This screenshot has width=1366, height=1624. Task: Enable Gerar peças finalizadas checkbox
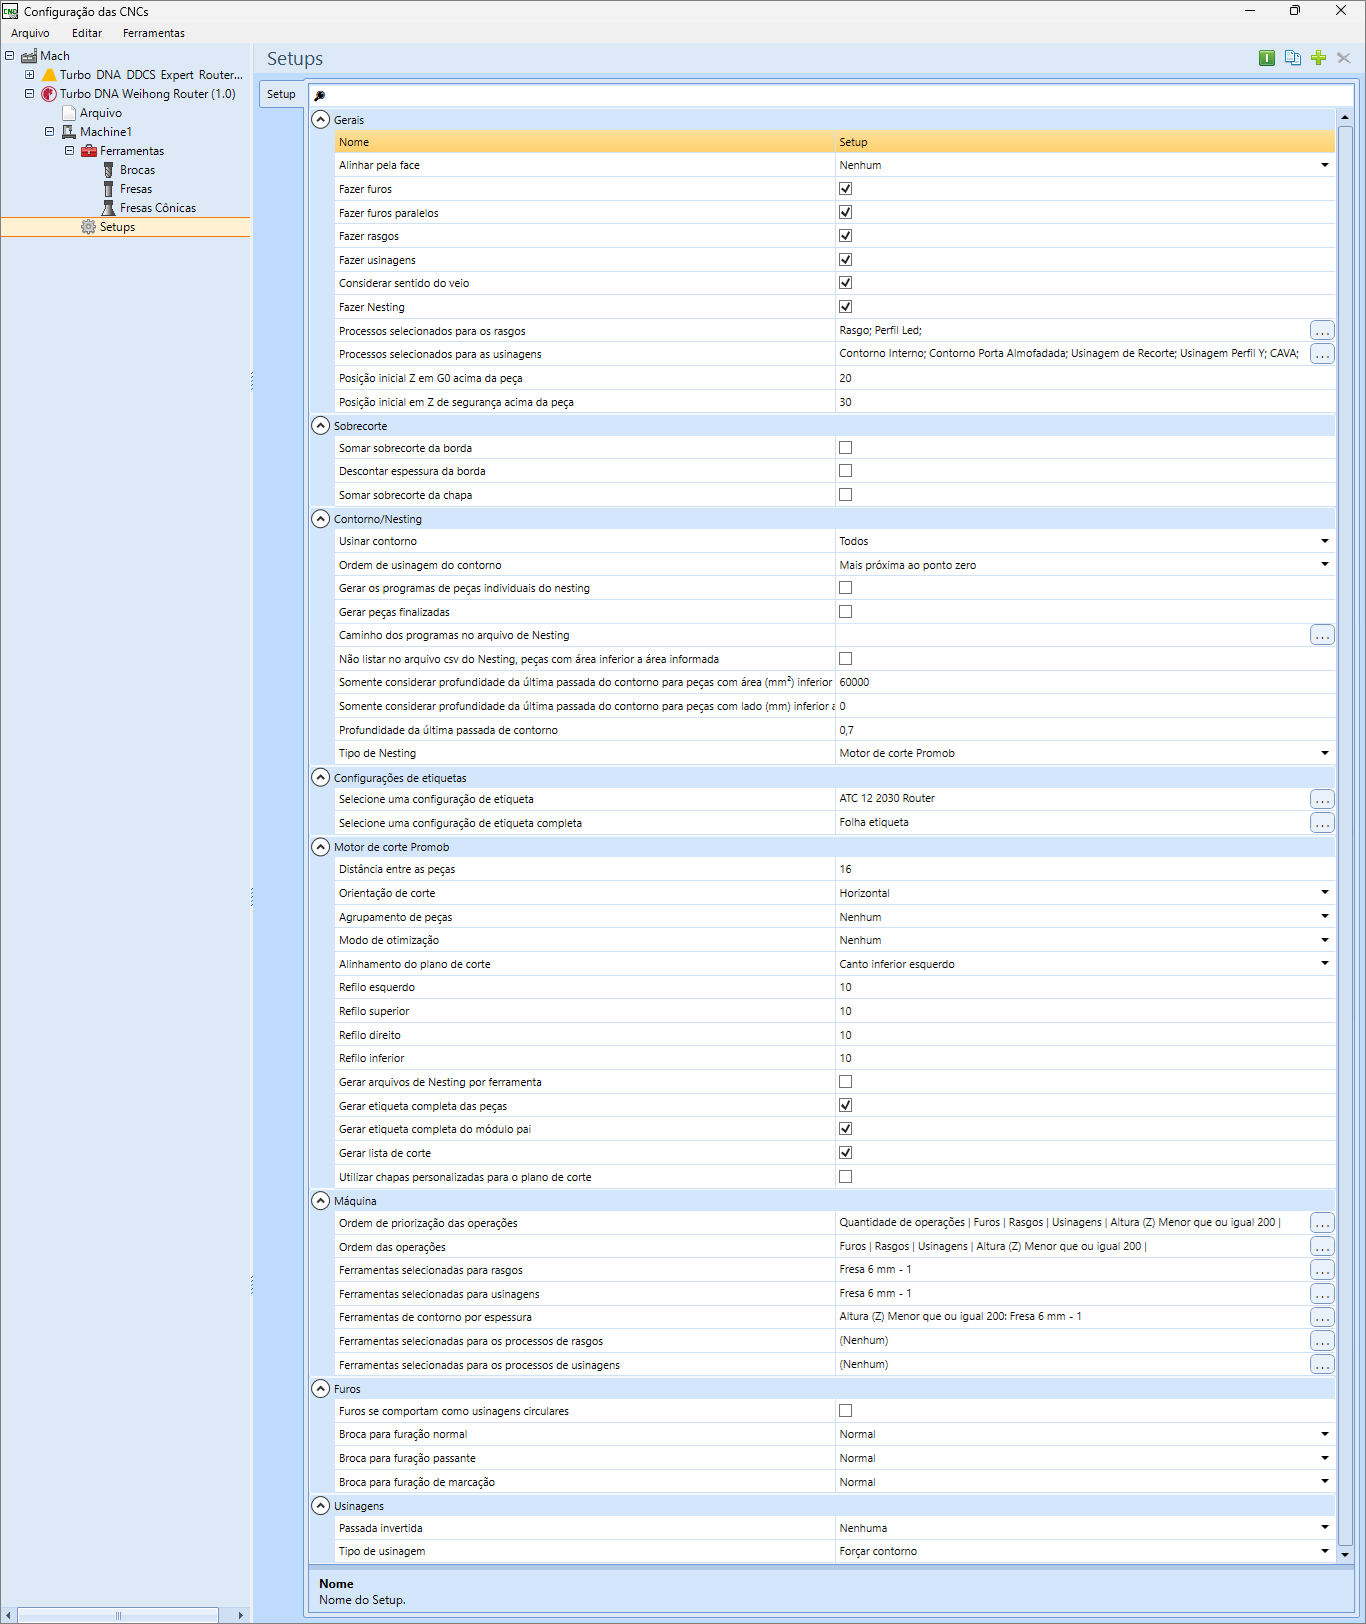point(845,612)
